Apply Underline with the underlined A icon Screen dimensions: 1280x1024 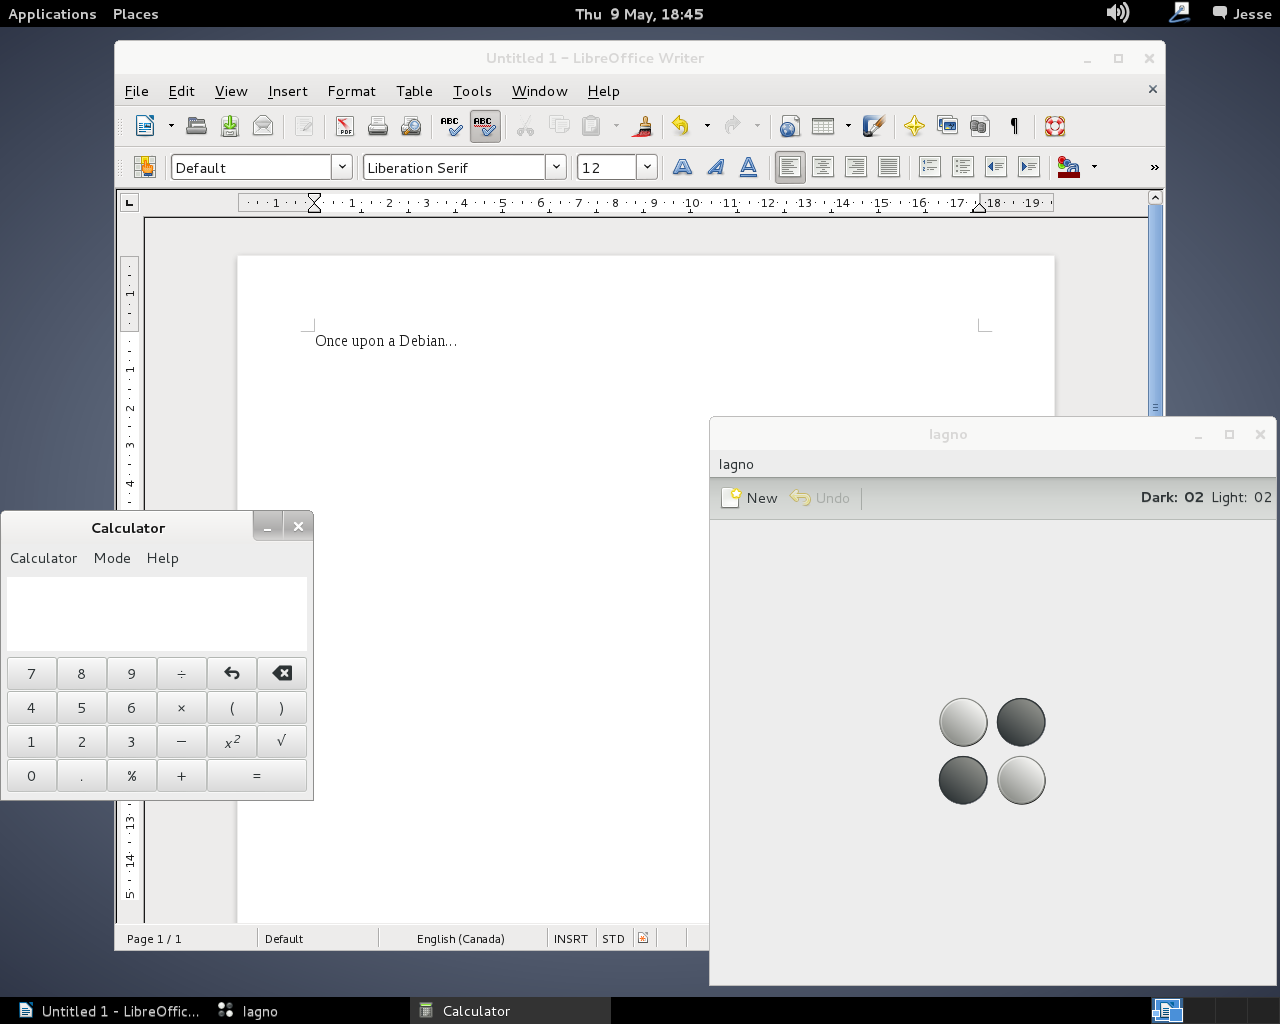(748, 167)
